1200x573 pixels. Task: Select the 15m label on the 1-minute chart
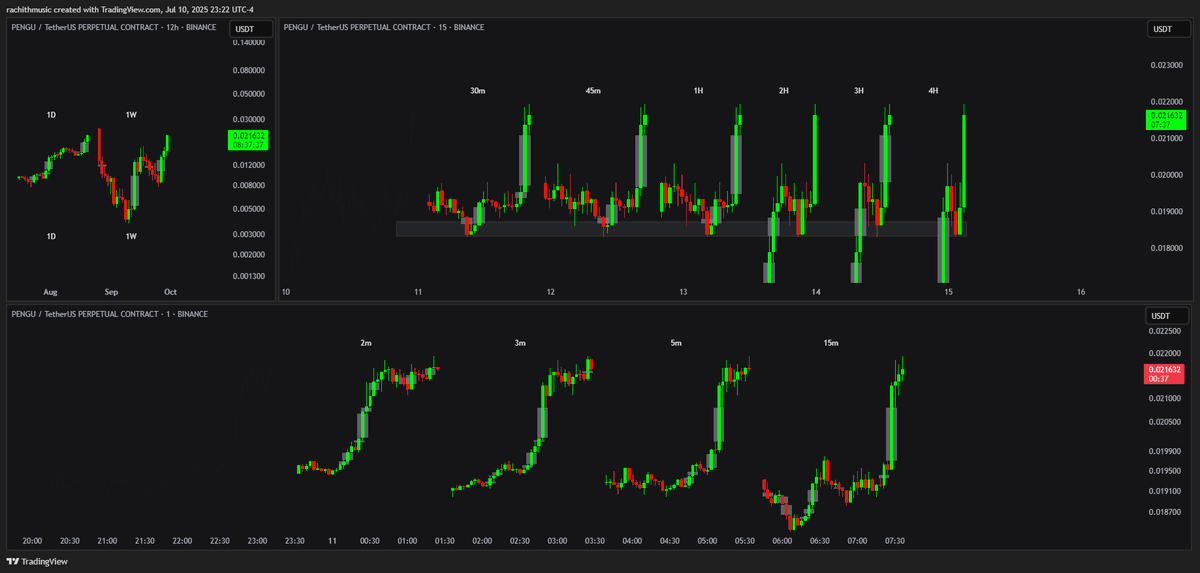pos(831,343)
